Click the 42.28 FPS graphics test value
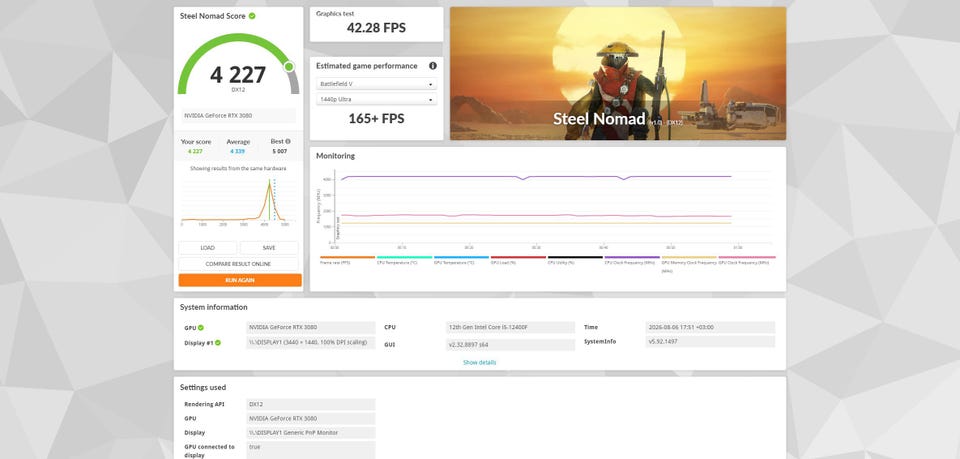Image resolution: width=960 pixels, height=459 pixels. pyautogui.click(x=376, y=28)
